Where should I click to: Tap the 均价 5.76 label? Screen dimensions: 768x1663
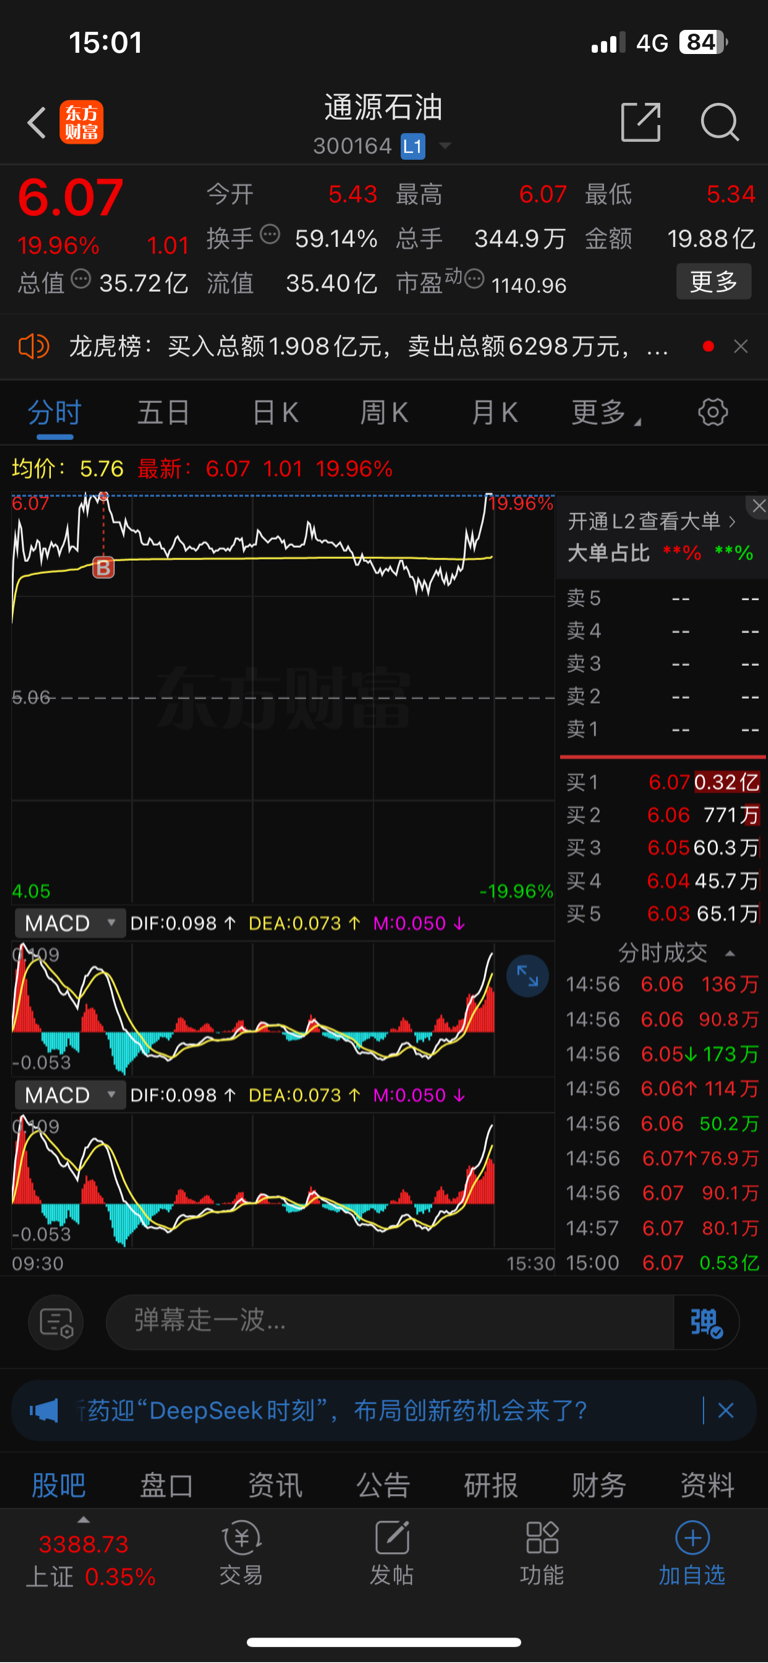[67, 469]
